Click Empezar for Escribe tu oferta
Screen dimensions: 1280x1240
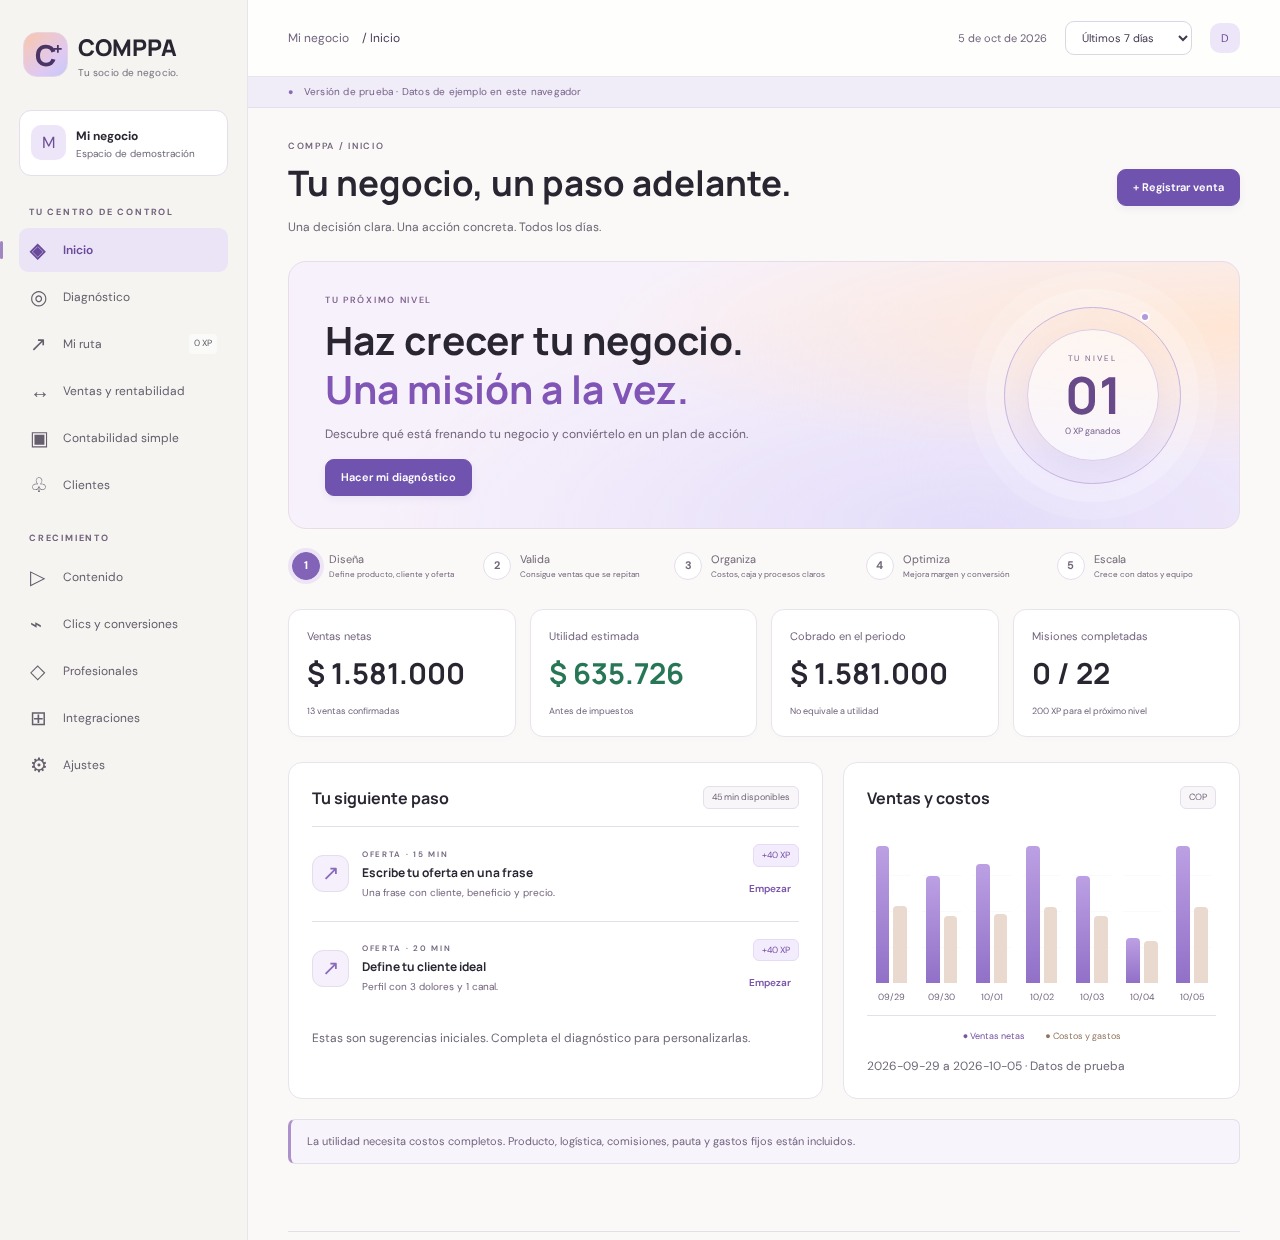coord(770,889)
